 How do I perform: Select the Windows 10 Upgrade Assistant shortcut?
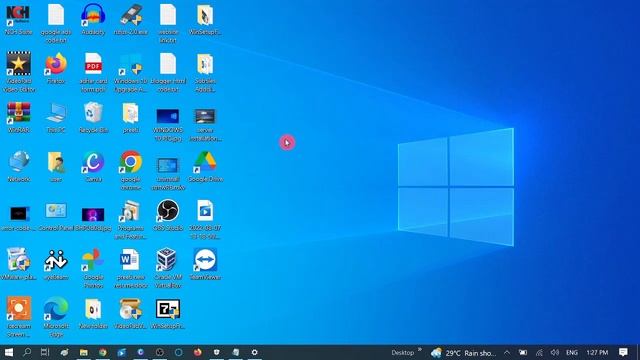(131, 73)
